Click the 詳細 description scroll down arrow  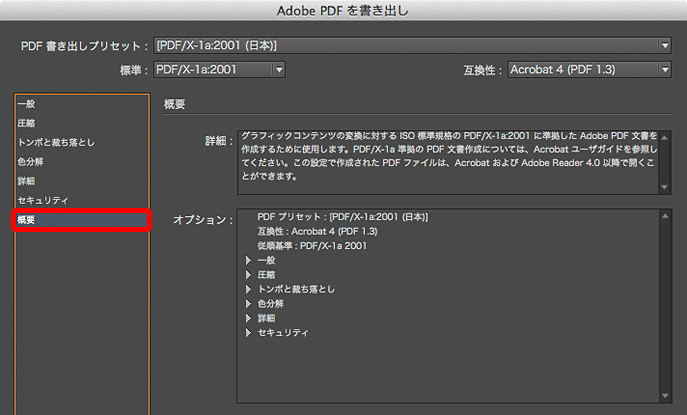665,187
